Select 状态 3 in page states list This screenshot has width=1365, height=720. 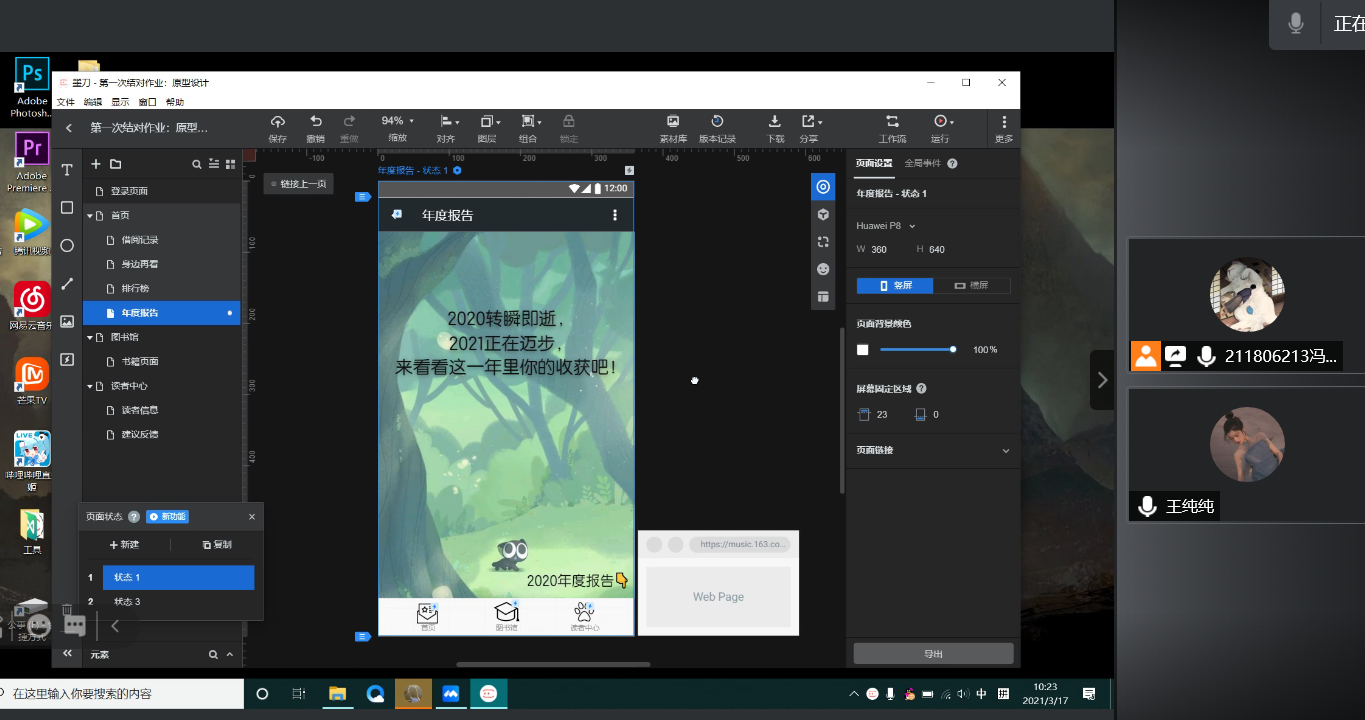pos(178,602)
